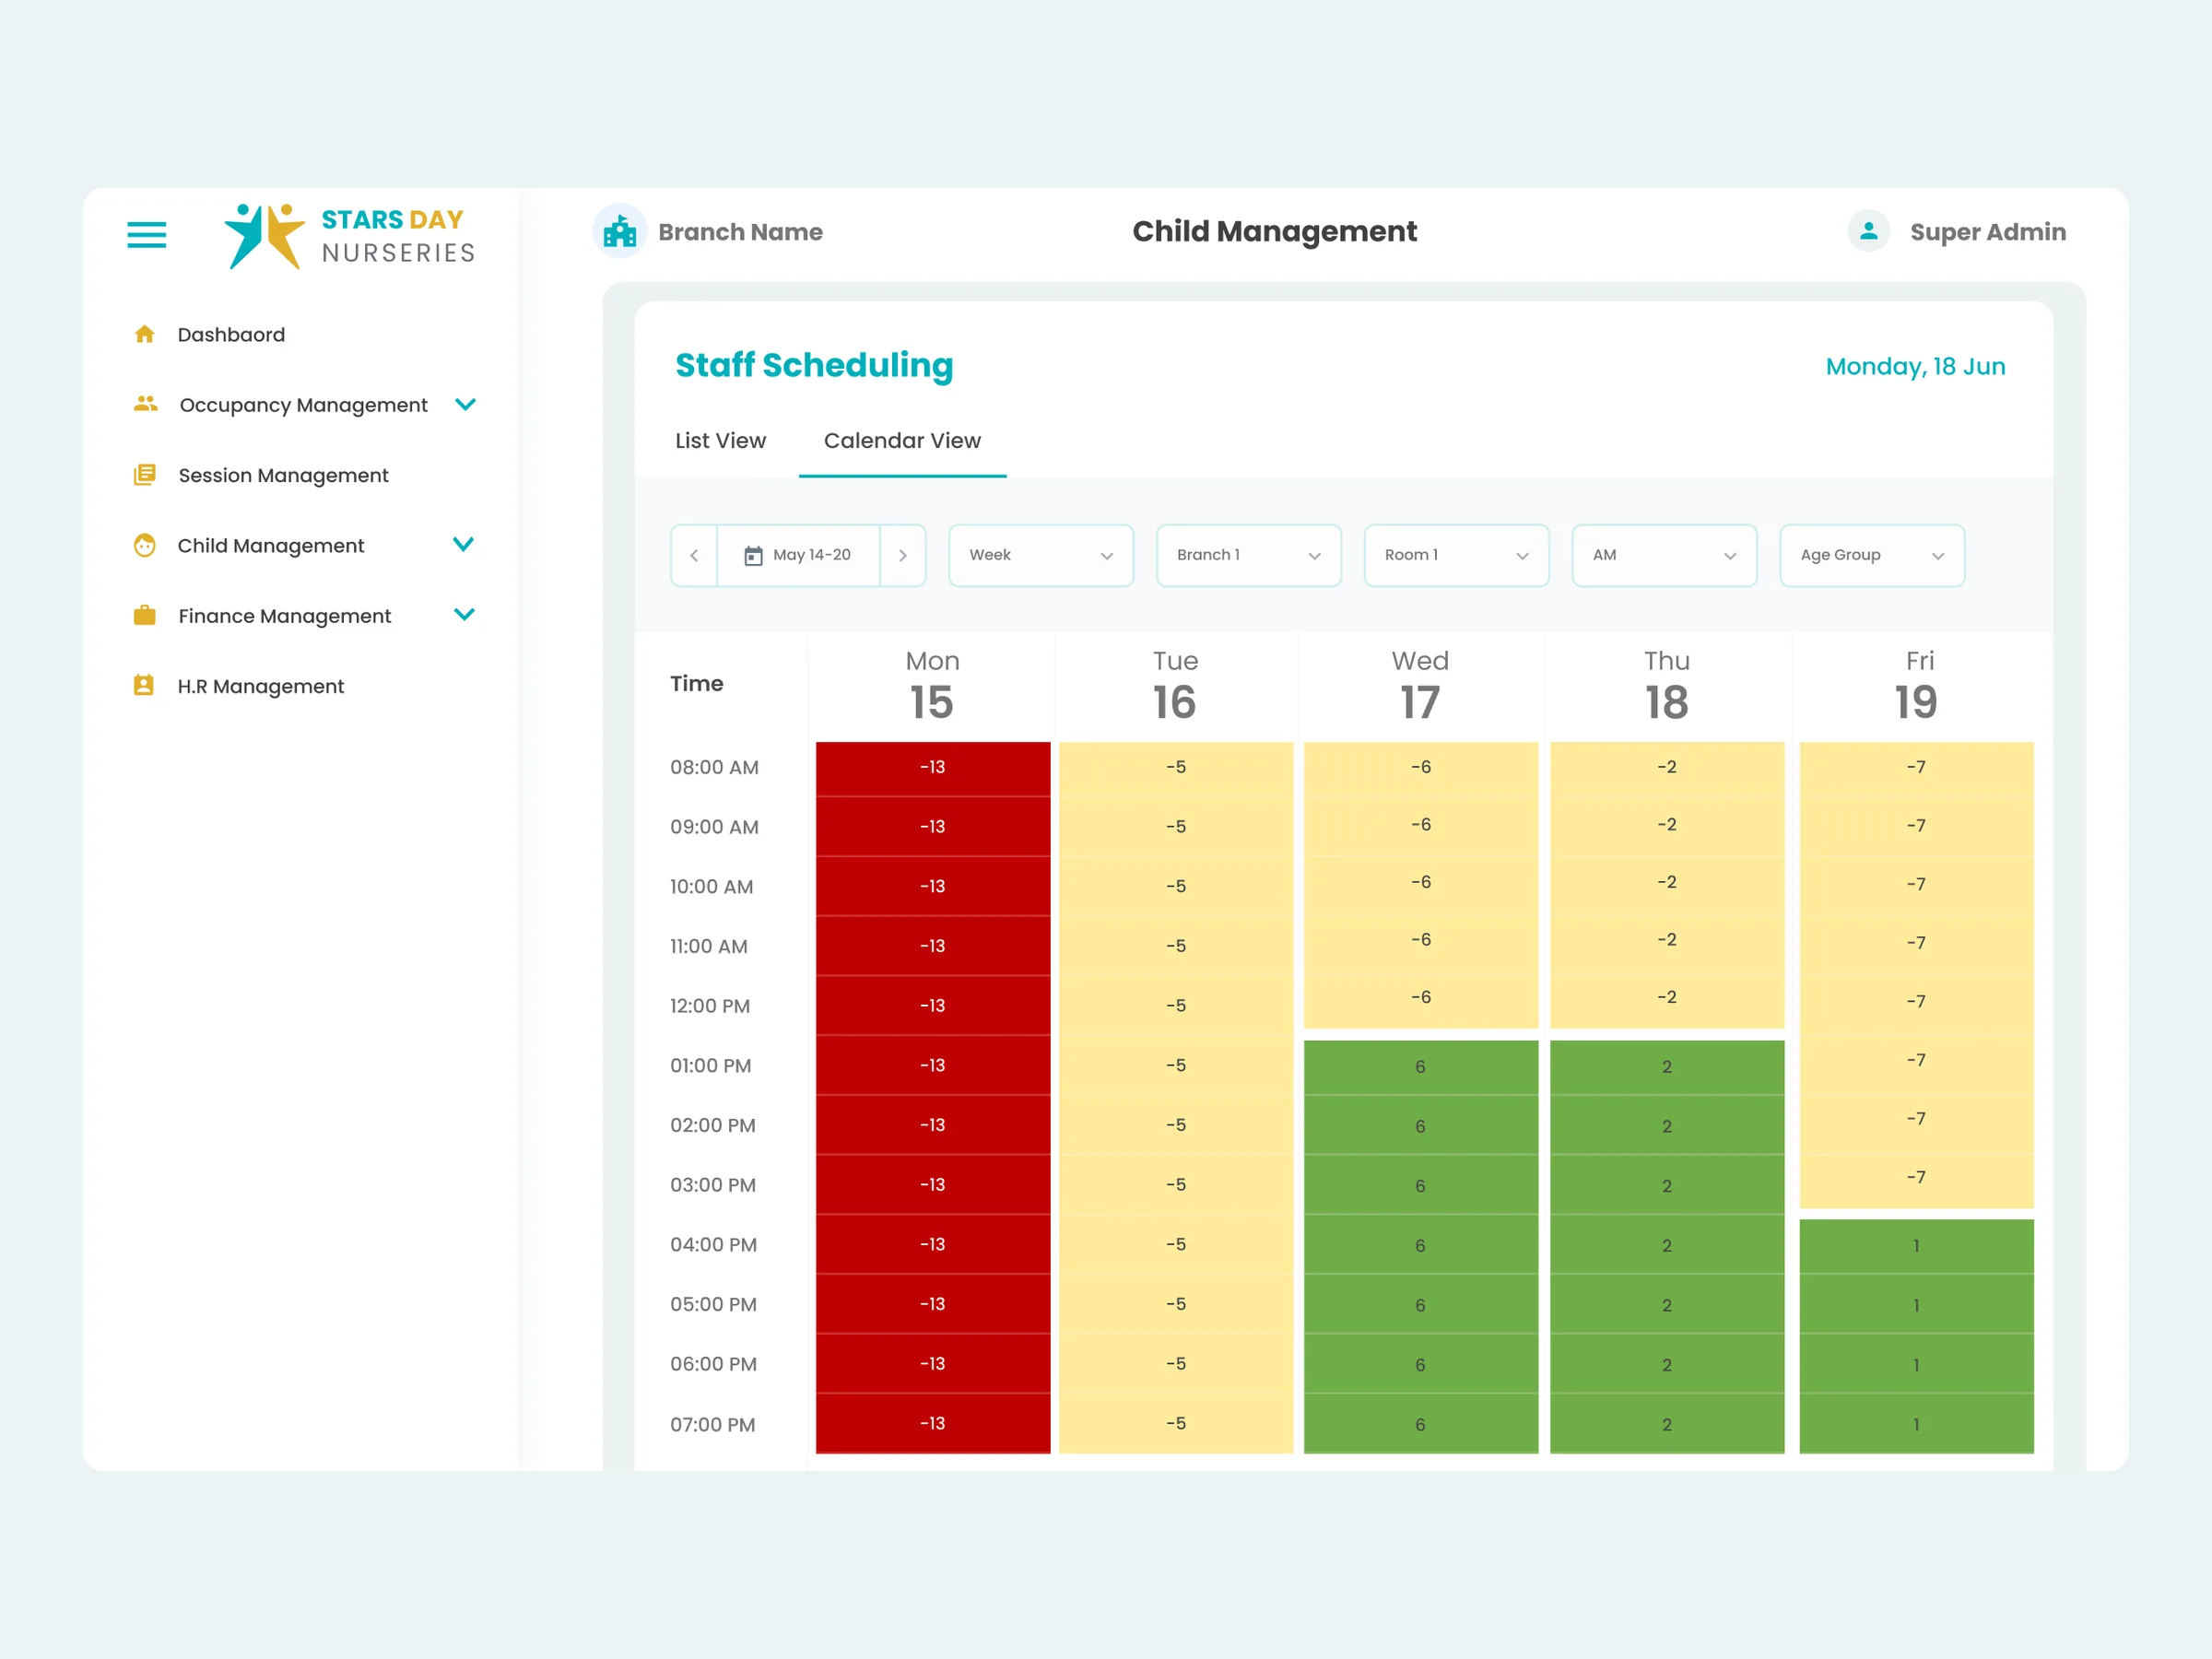Image resolution: width=2212 pixels, height=1659 pixels.
Task: Click the H.R Management badge icon
Action: click(144, 685)
